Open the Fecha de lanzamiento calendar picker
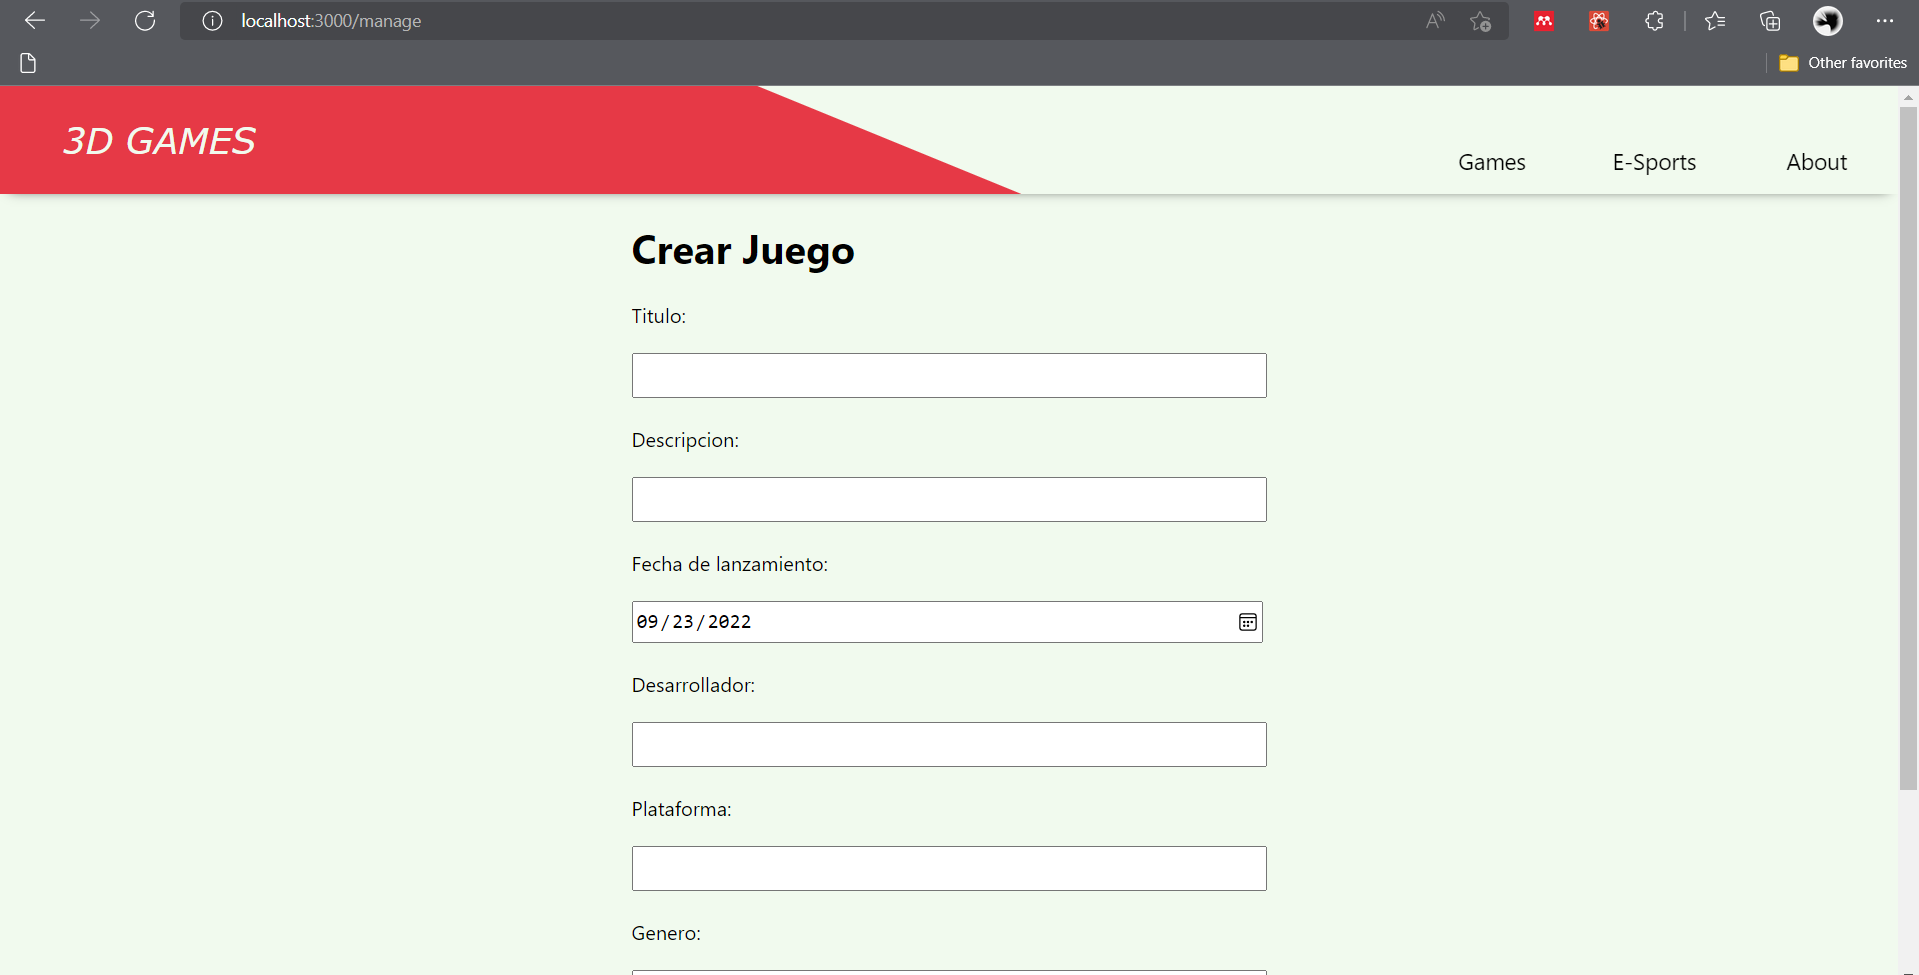1919x975 pixels. [x=1247, y=622]
